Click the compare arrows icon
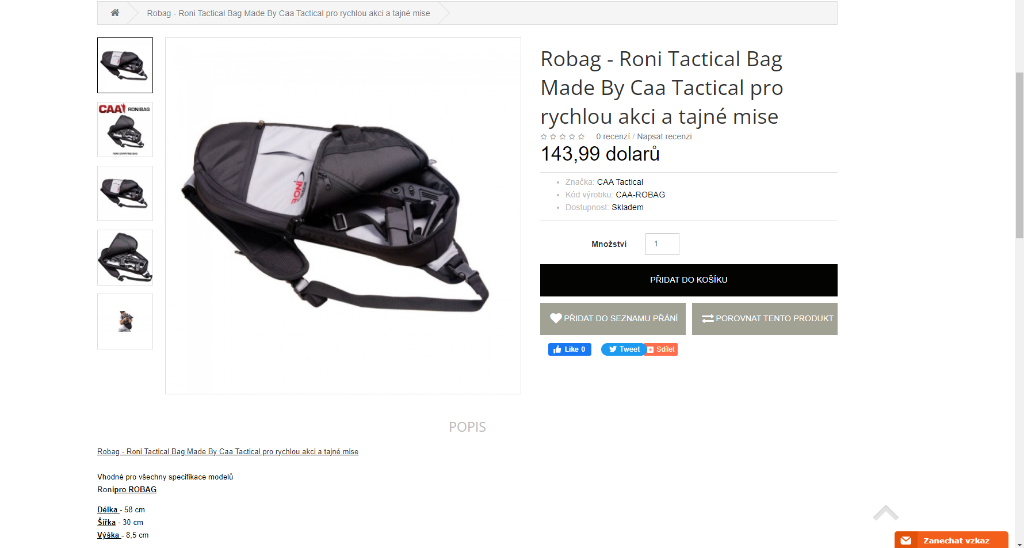The height and width of the screenshot is (548, 1024). click(x=708, y=319)
